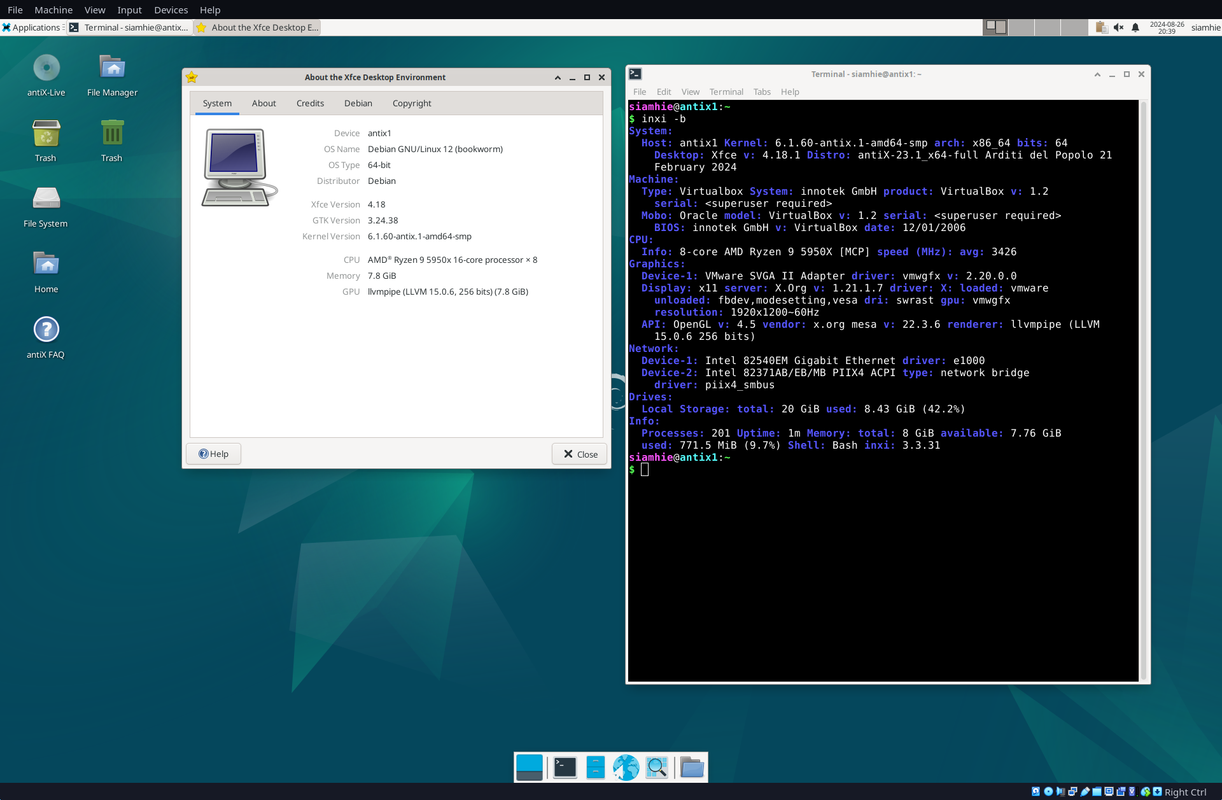Screen dimensions: 1222x800
Task: Click the VirtualBox shared folders status icon
Action: [1097, 792]
